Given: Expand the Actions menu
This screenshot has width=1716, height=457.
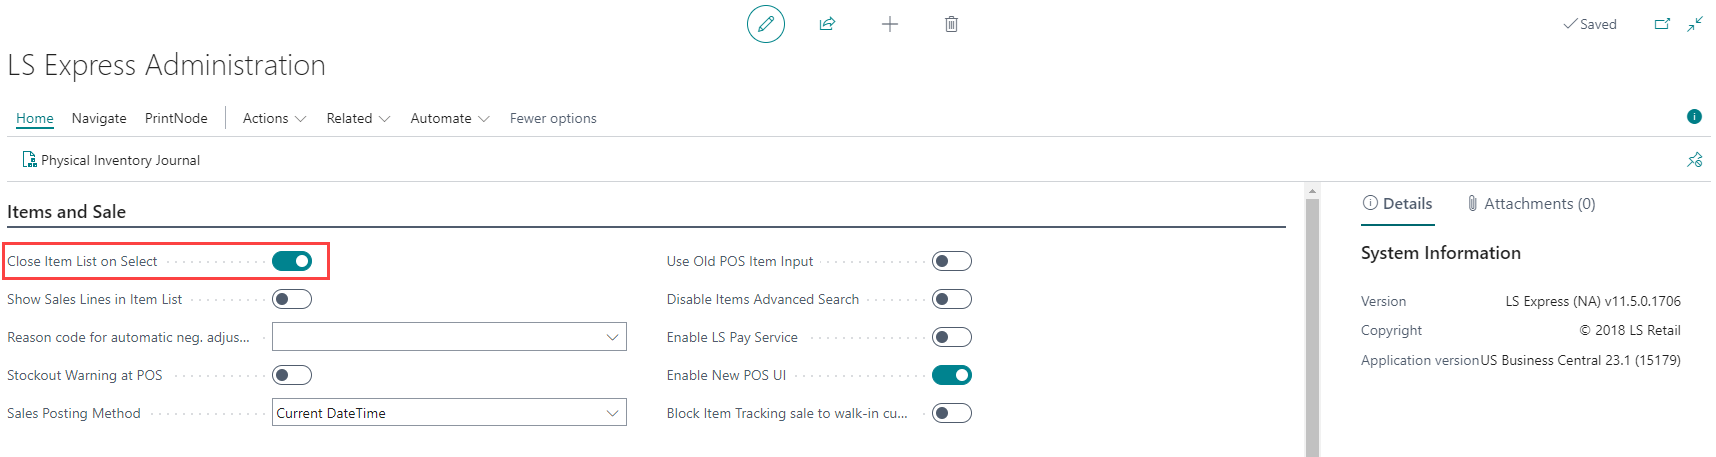Looking at the screenshot, I should [x=274, y=118].
